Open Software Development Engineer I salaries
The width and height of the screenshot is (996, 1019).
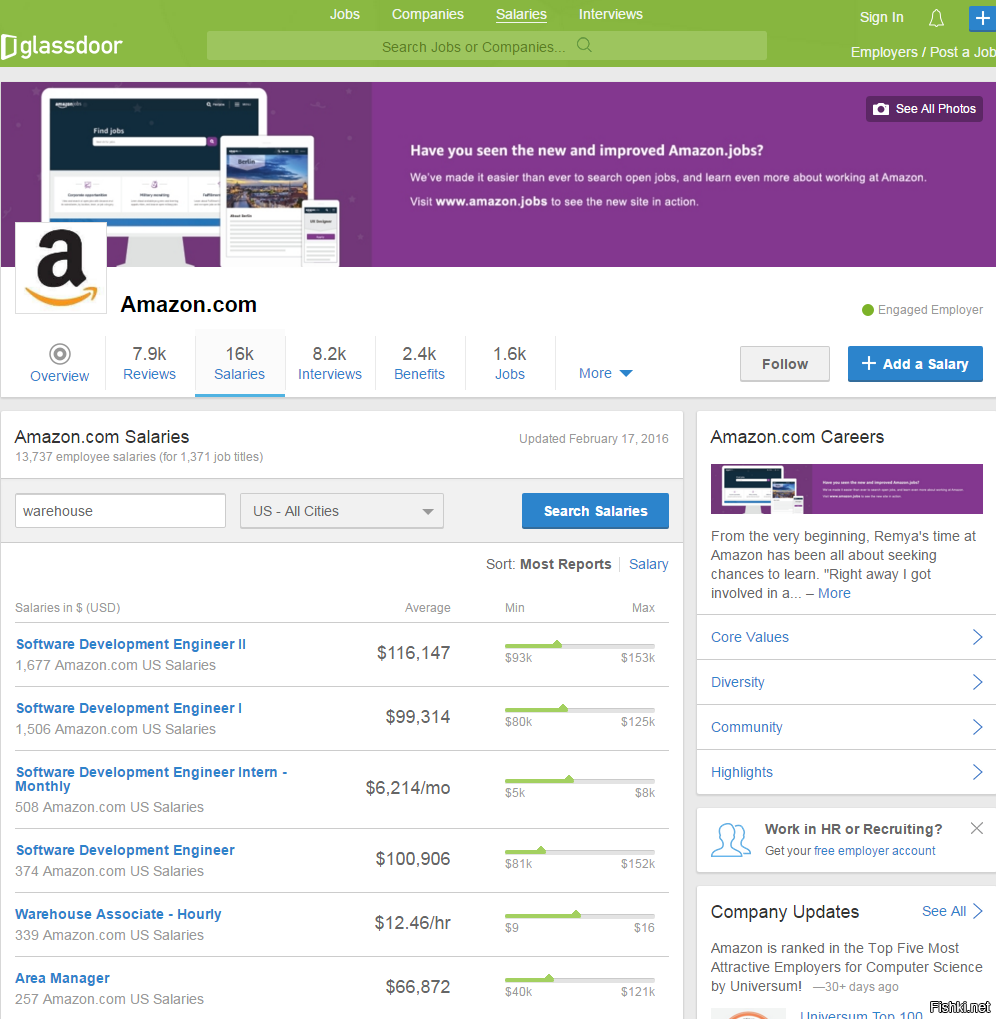(x=129, y=708)
